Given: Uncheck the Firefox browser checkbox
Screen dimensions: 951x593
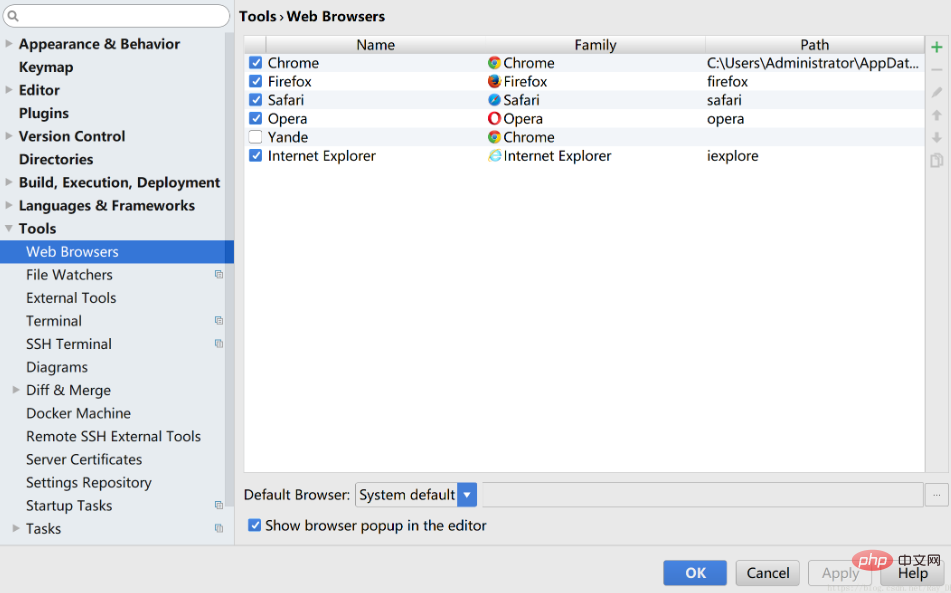Looking at the screenshot, I should pos(255,81).
